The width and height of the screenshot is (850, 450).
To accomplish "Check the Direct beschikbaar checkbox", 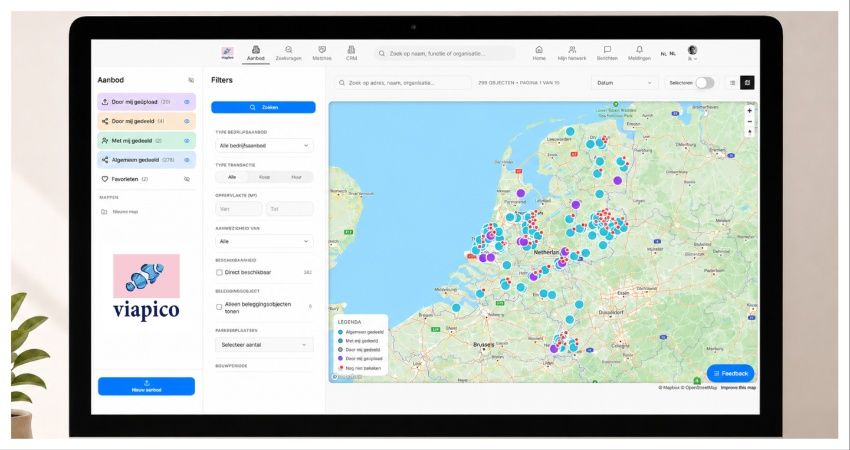I will click(219, 273).
